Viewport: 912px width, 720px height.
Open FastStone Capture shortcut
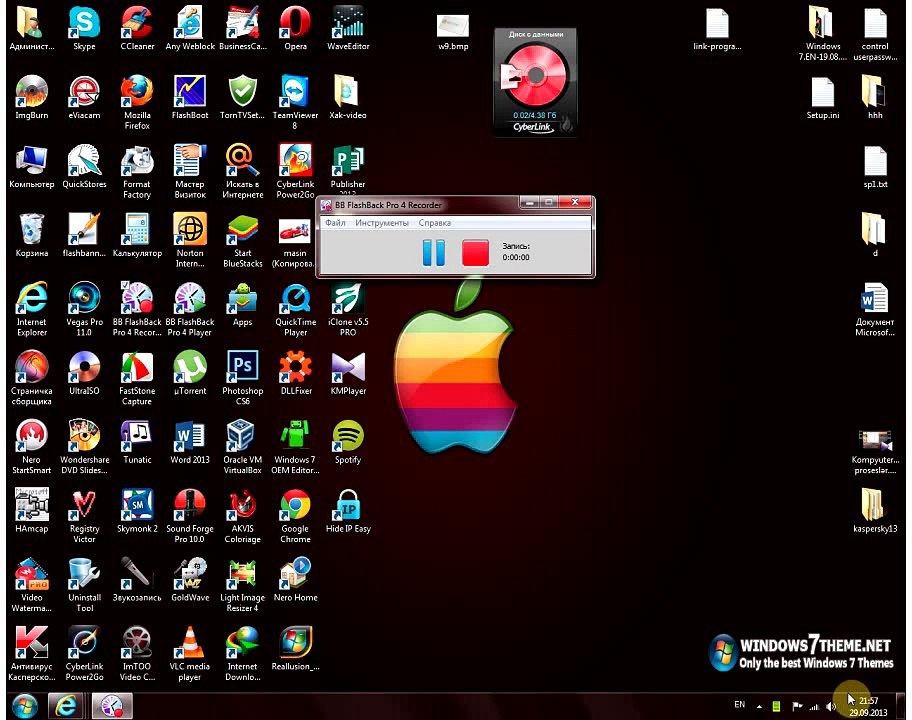tap(137, 378)
